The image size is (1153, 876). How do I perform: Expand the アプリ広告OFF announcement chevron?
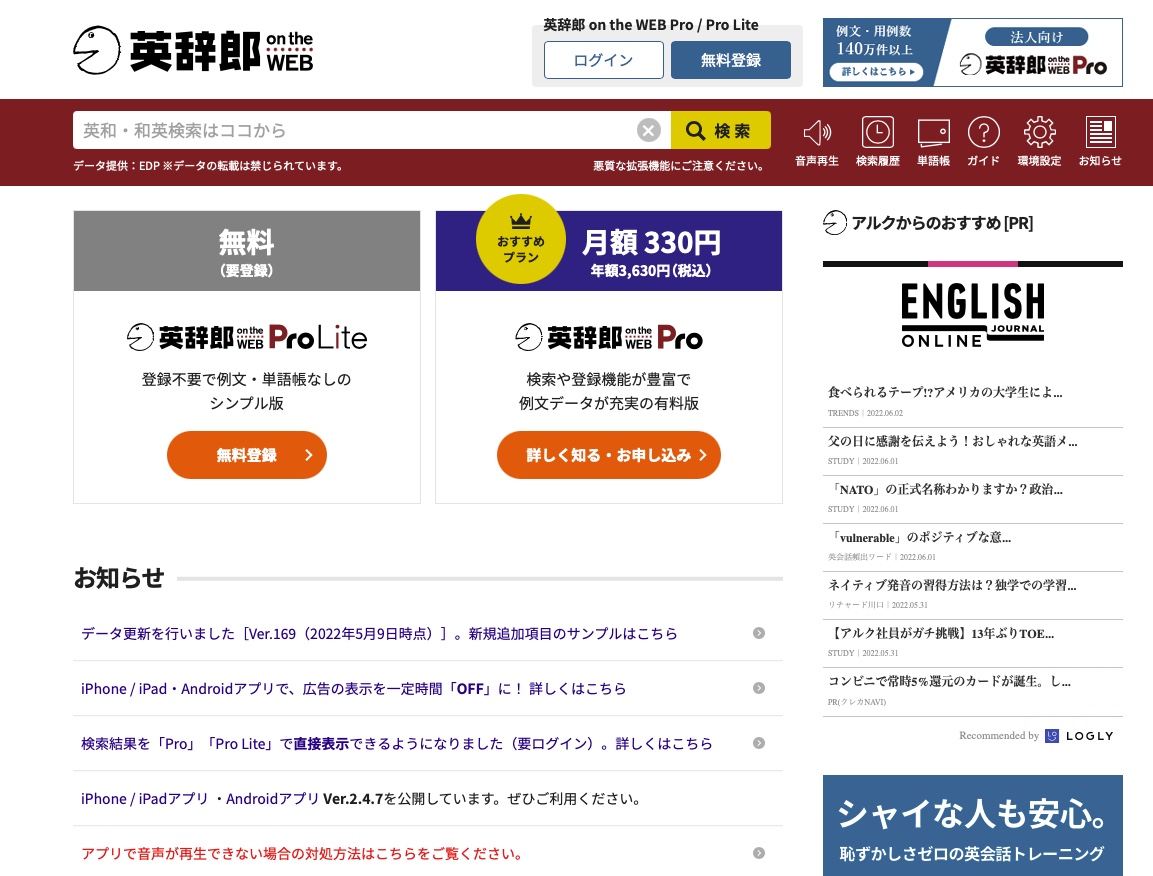(759, 688)
